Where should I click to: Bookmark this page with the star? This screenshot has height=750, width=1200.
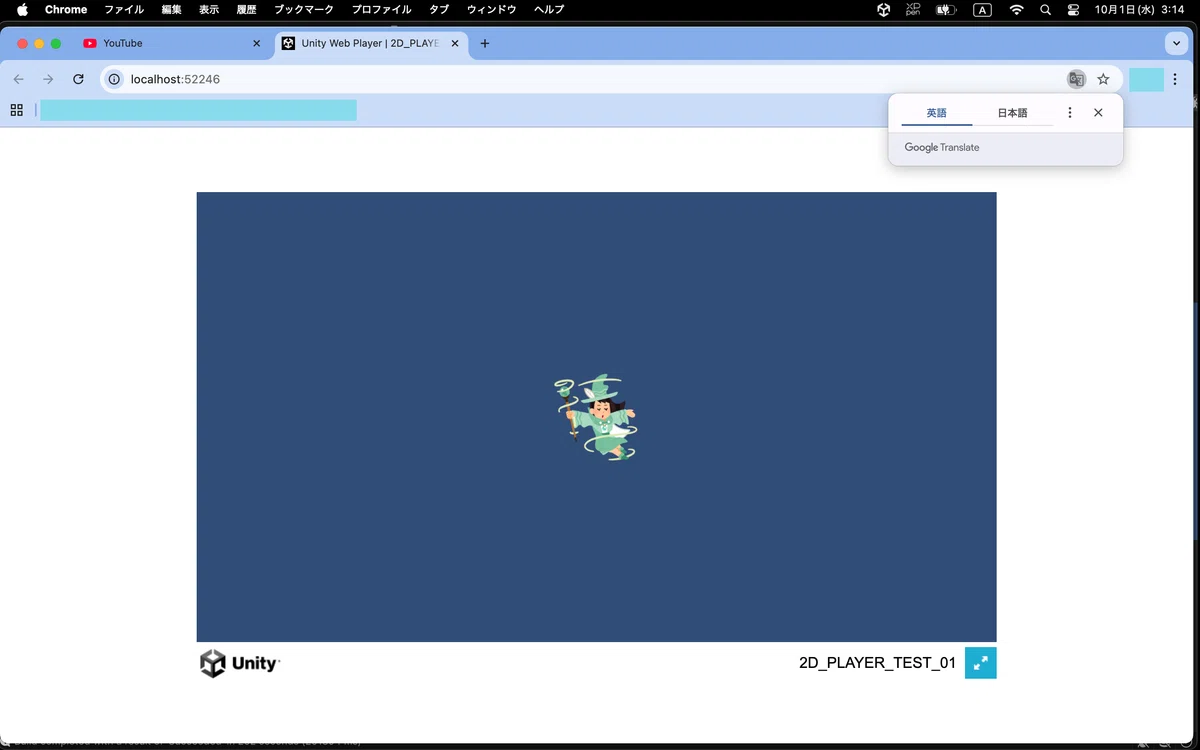click(x=1103, y=79)
